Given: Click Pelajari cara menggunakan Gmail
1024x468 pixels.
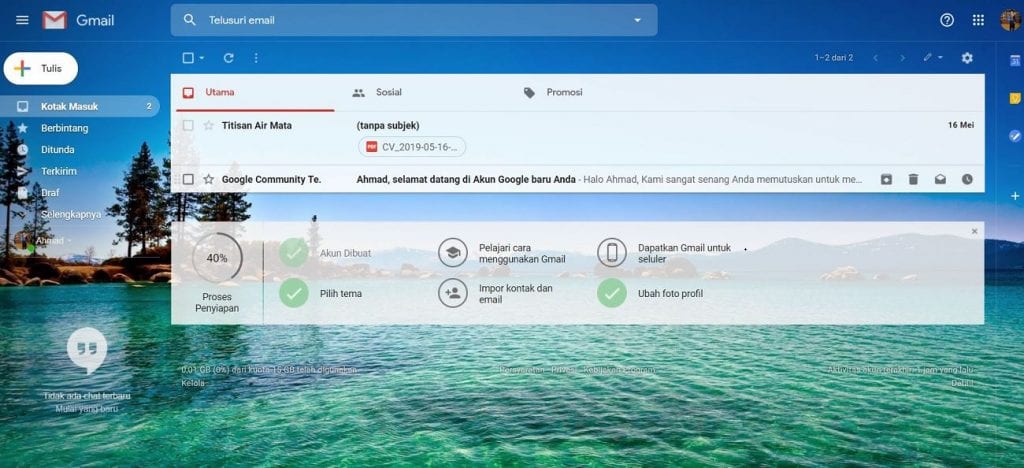Looking at the screenshot, I should [522, 253].
